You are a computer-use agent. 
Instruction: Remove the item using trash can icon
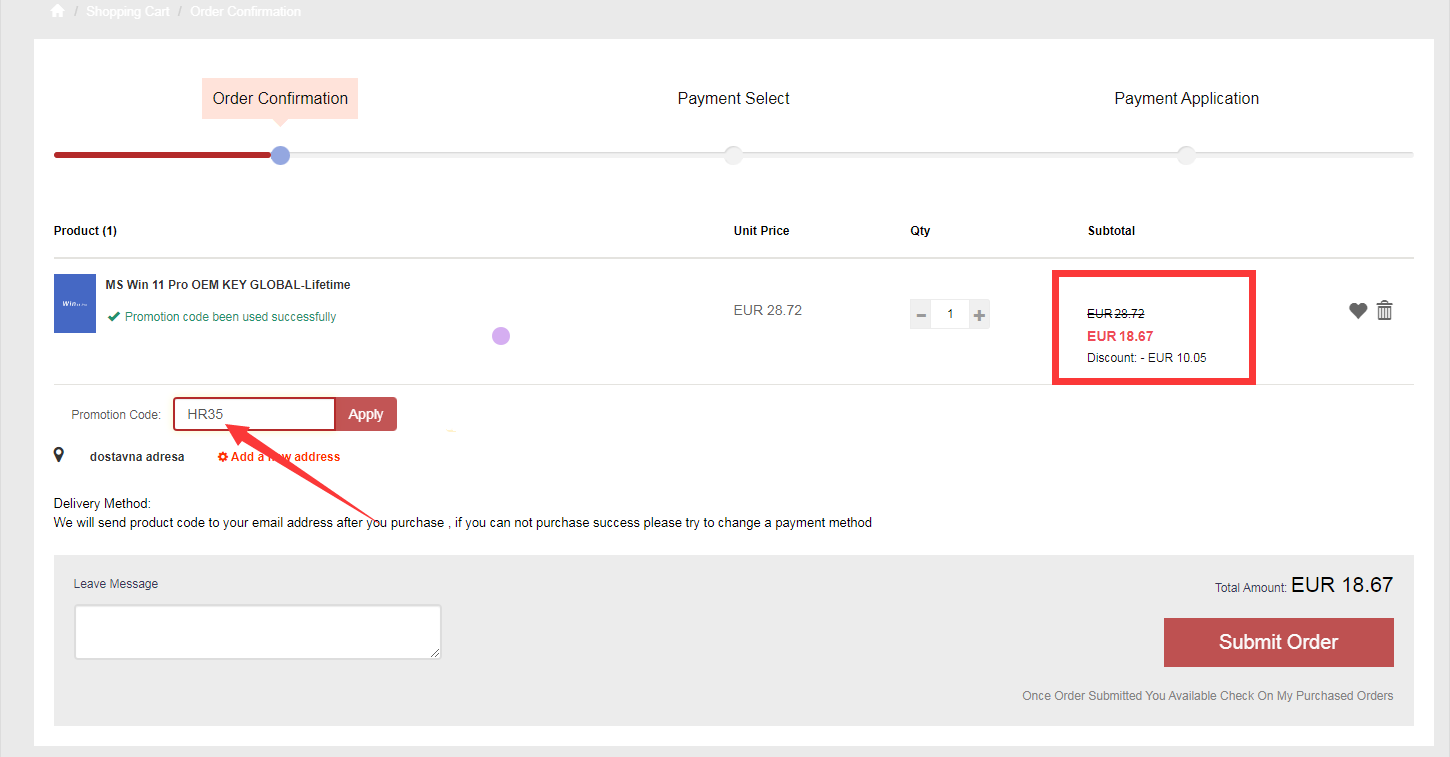(1384, 310)
